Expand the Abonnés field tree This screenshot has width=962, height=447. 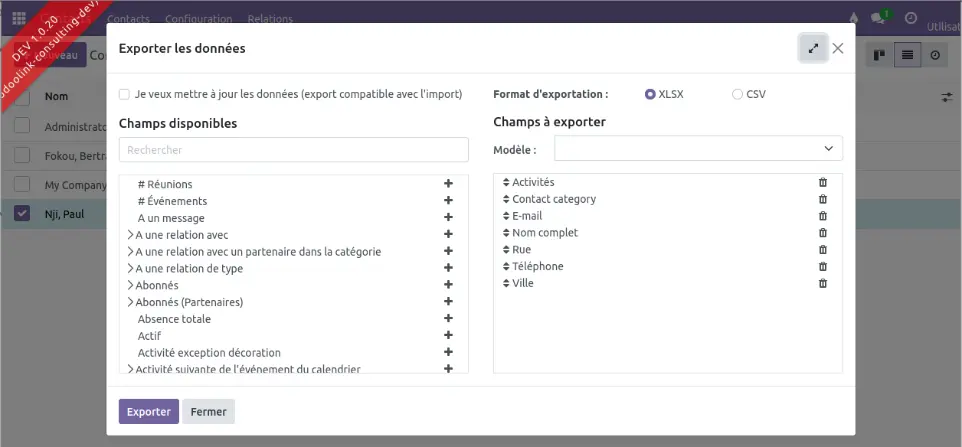tap(131, 285)
